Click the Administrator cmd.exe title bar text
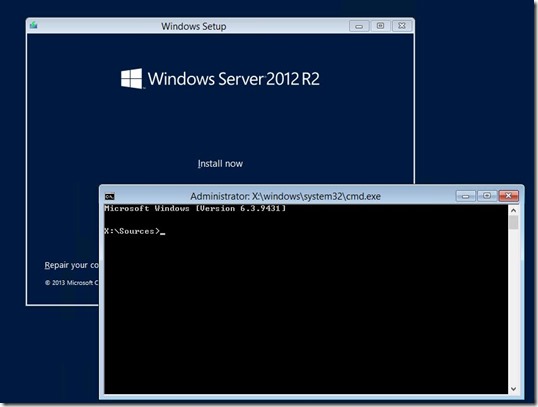 [x=285, y=196]
